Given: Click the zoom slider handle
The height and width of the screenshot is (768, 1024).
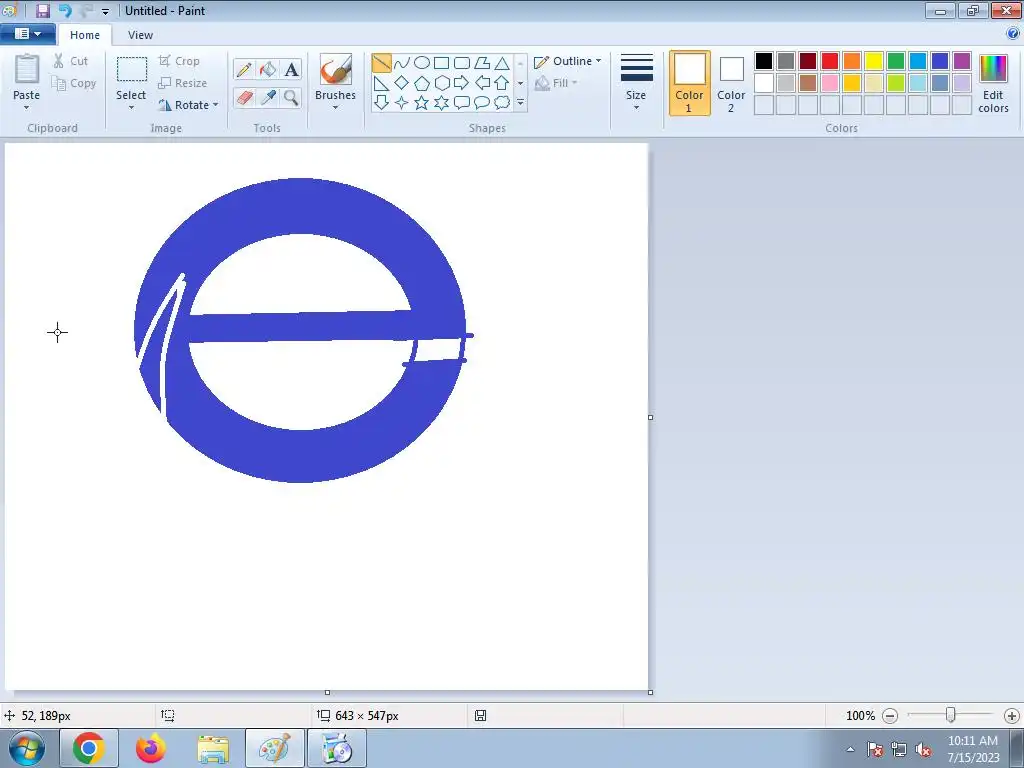Looking at the screenshot, I should [x=951, y=715].
